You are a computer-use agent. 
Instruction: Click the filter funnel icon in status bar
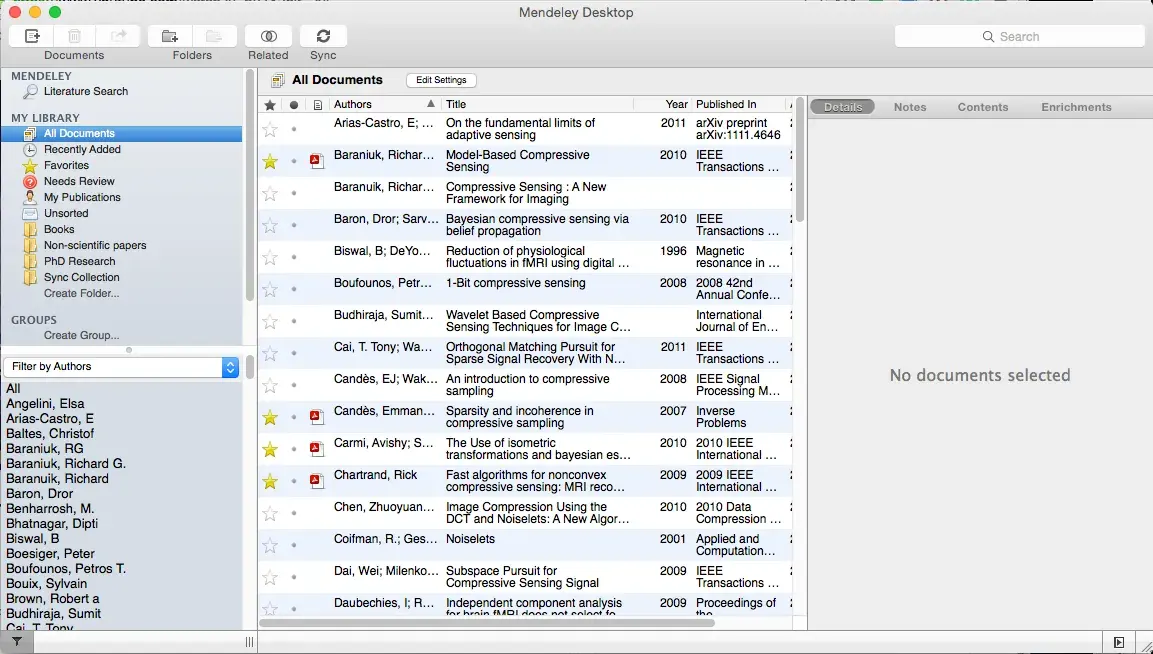point(17,642)
